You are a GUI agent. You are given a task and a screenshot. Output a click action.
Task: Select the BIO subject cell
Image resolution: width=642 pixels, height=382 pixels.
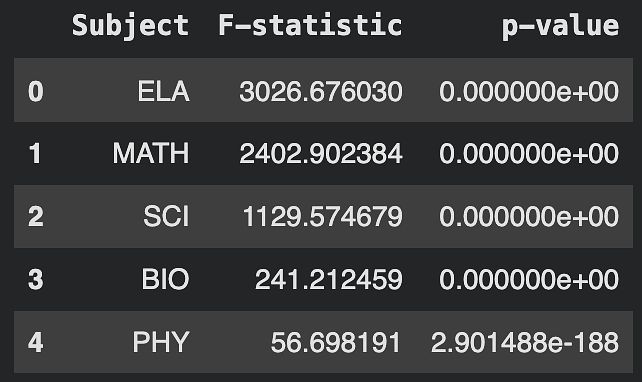[x=165, y=279]
